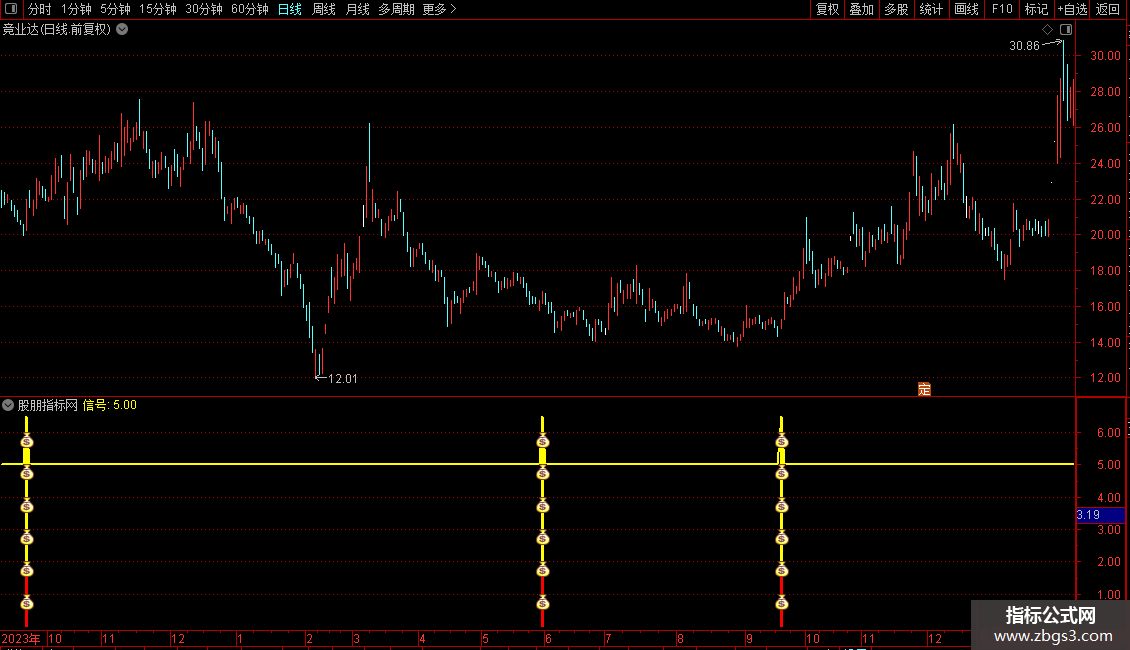
Task: Expand the 更多 periods menu
Action: coord(440,9)
